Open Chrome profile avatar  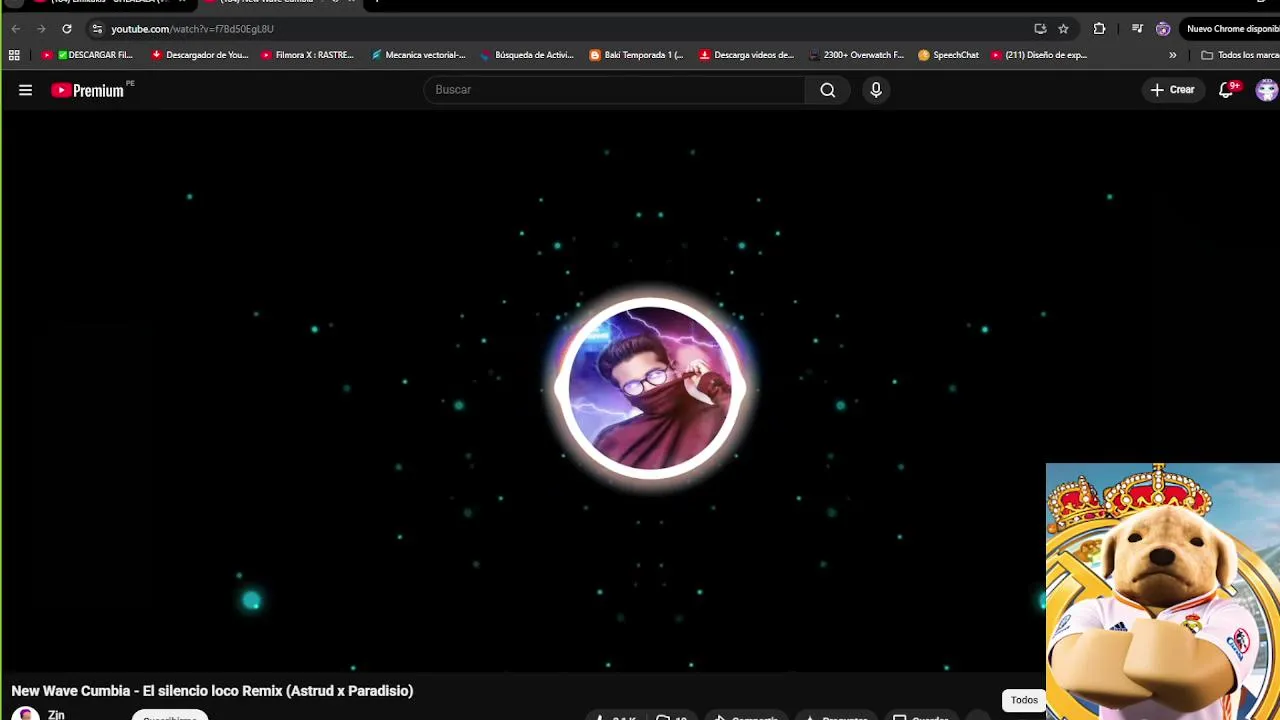tap(1163, 29)
